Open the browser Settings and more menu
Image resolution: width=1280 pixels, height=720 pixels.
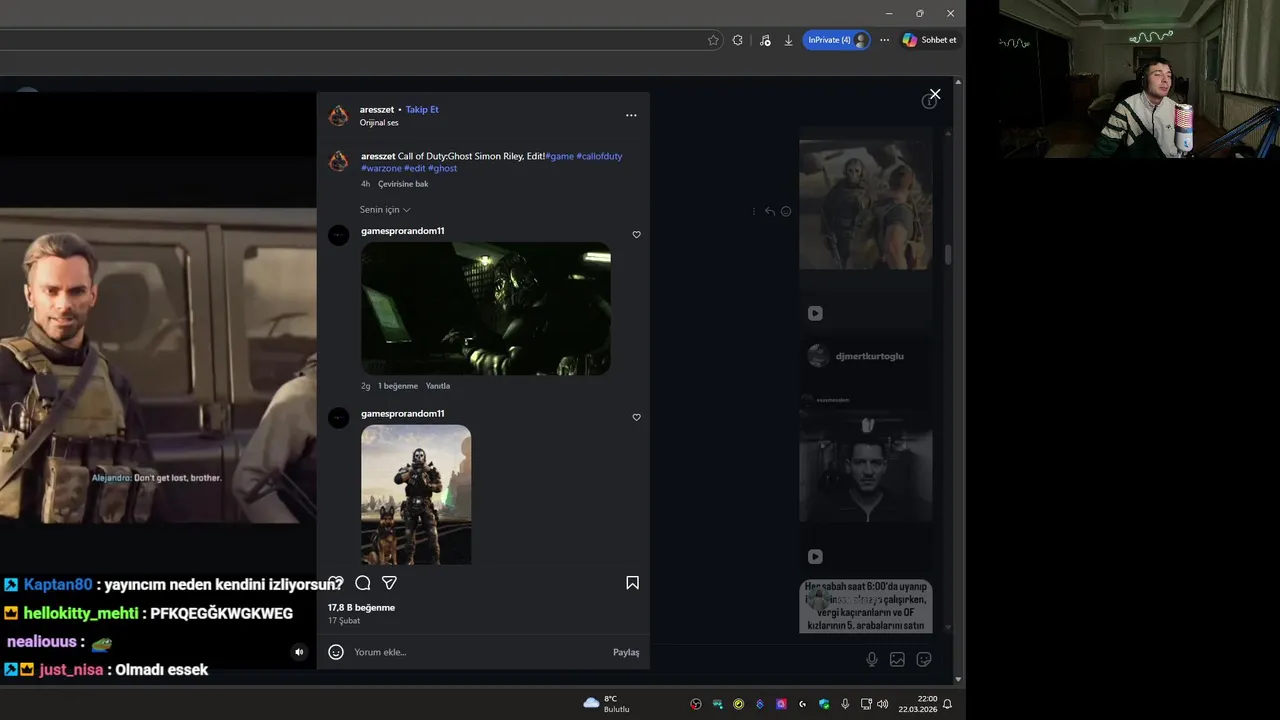pyautogui.click(x=884, y=40)
